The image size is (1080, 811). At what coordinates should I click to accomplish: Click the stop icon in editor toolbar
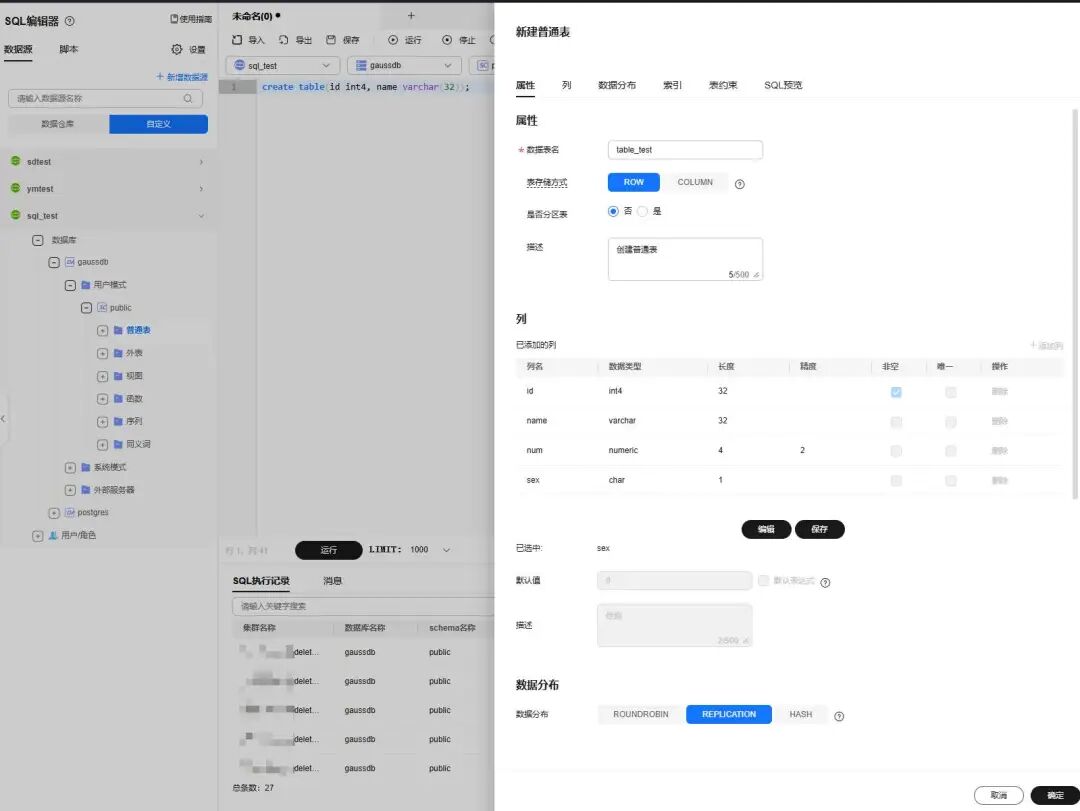(447, 40)
